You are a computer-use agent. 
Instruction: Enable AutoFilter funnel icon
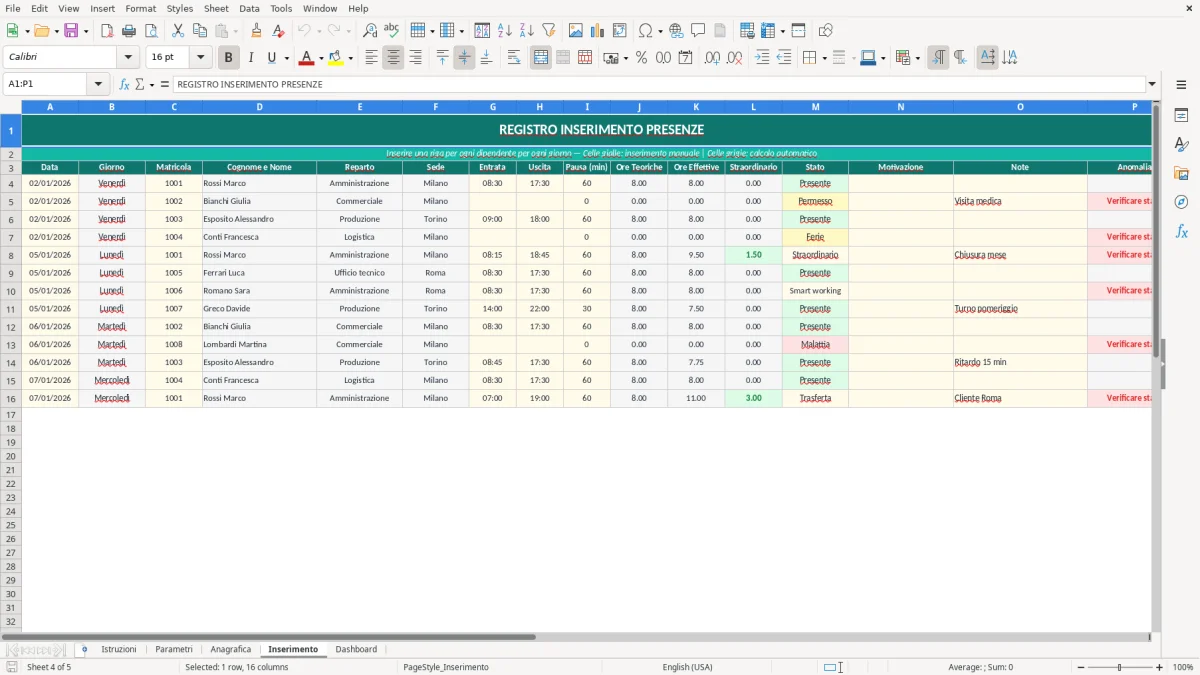tap(549, 31)
